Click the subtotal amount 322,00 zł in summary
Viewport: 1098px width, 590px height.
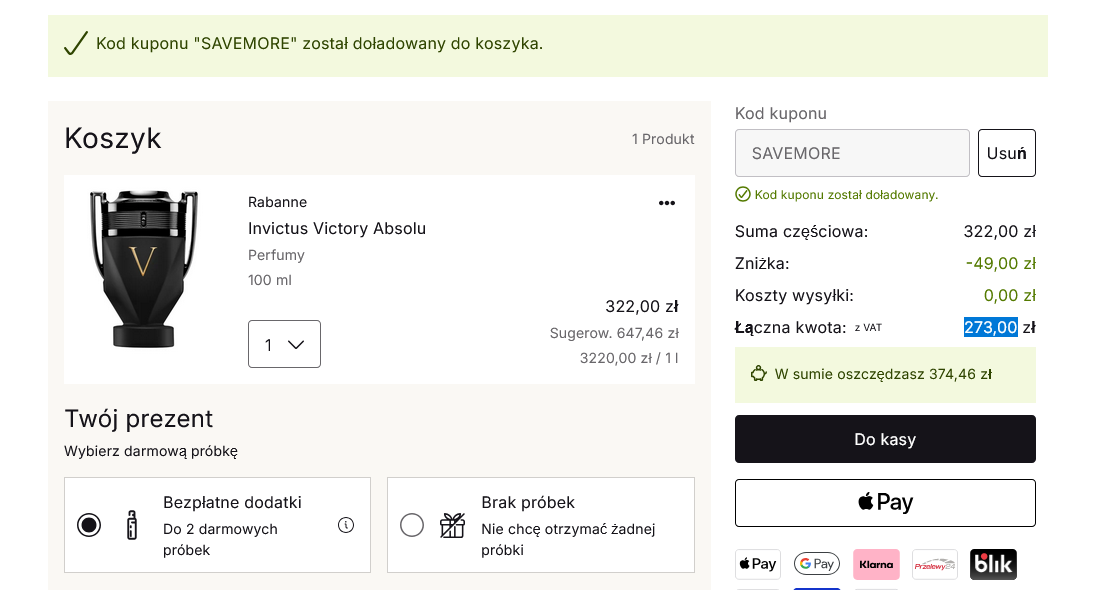click(x=999, y=232)
